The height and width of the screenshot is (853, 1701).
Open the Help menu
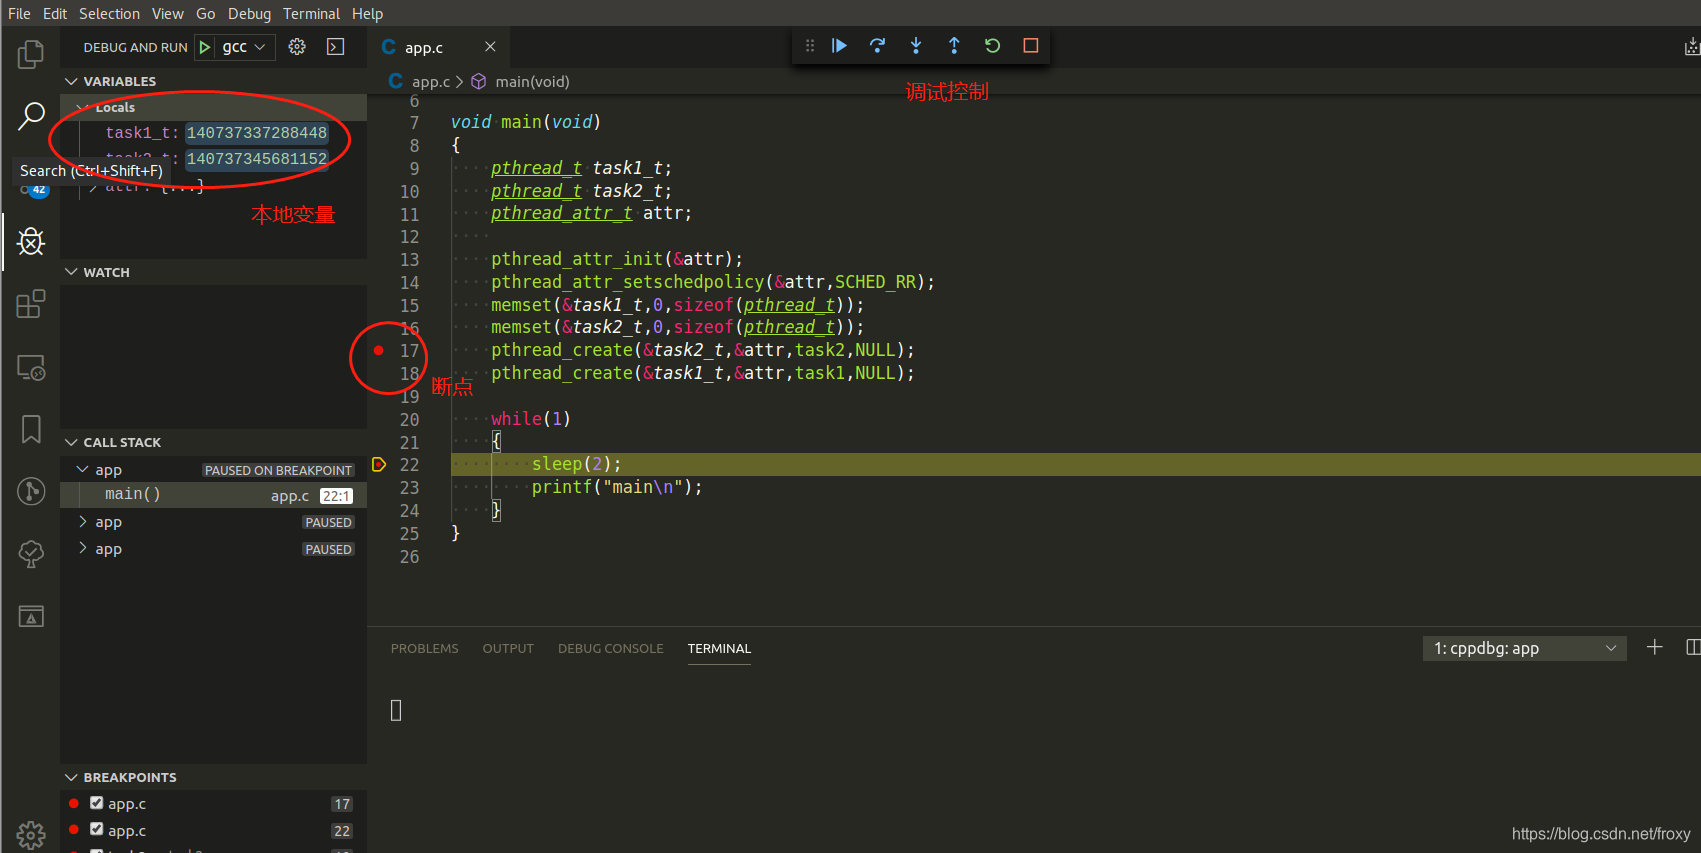pos(367,14)
